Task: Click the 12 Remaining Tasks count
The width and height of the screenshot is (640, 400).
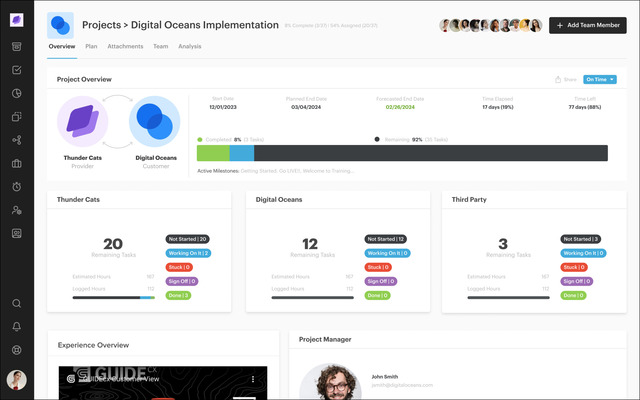Action: (x=310, y=244)
